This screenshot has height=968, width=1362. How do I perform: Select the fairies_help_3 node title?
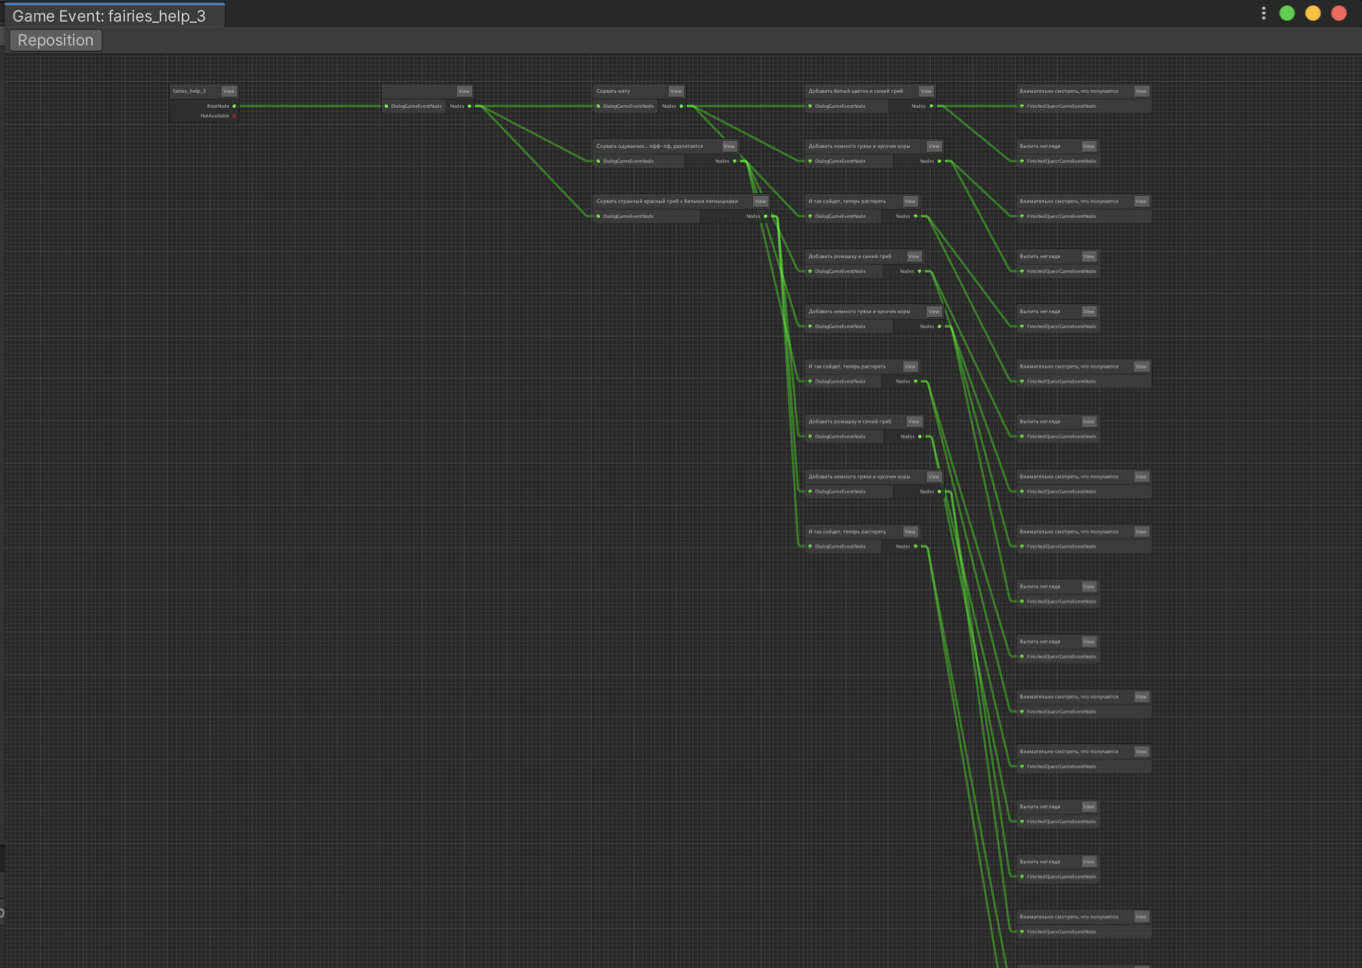[x=189, y=91]
